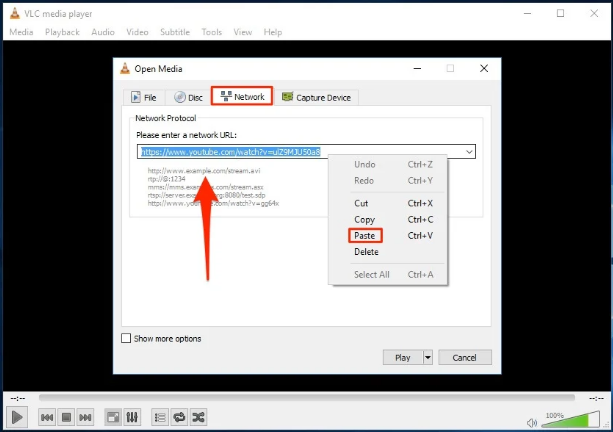Open the Media menu
Image resolution: width=613 pixels, height=432 pixels.
point(21,32)
